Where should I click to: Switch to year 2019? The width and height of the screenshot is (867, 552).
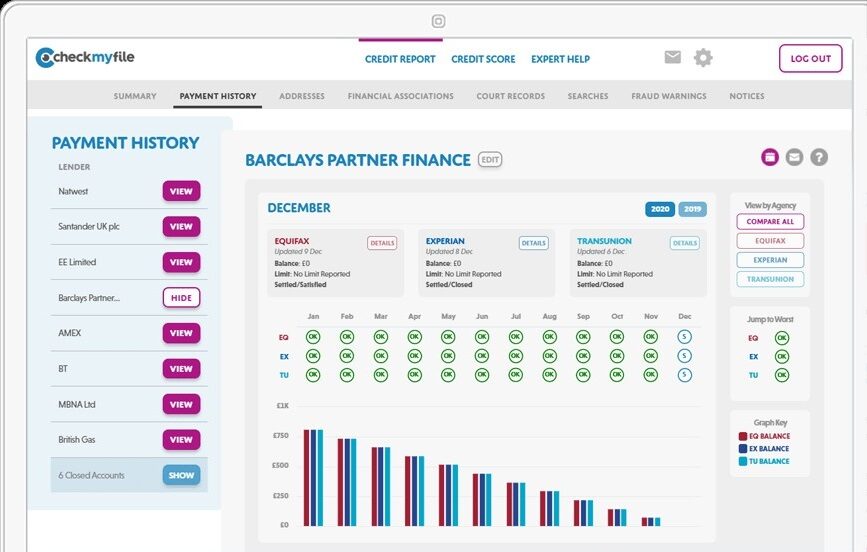click(692, 209)
